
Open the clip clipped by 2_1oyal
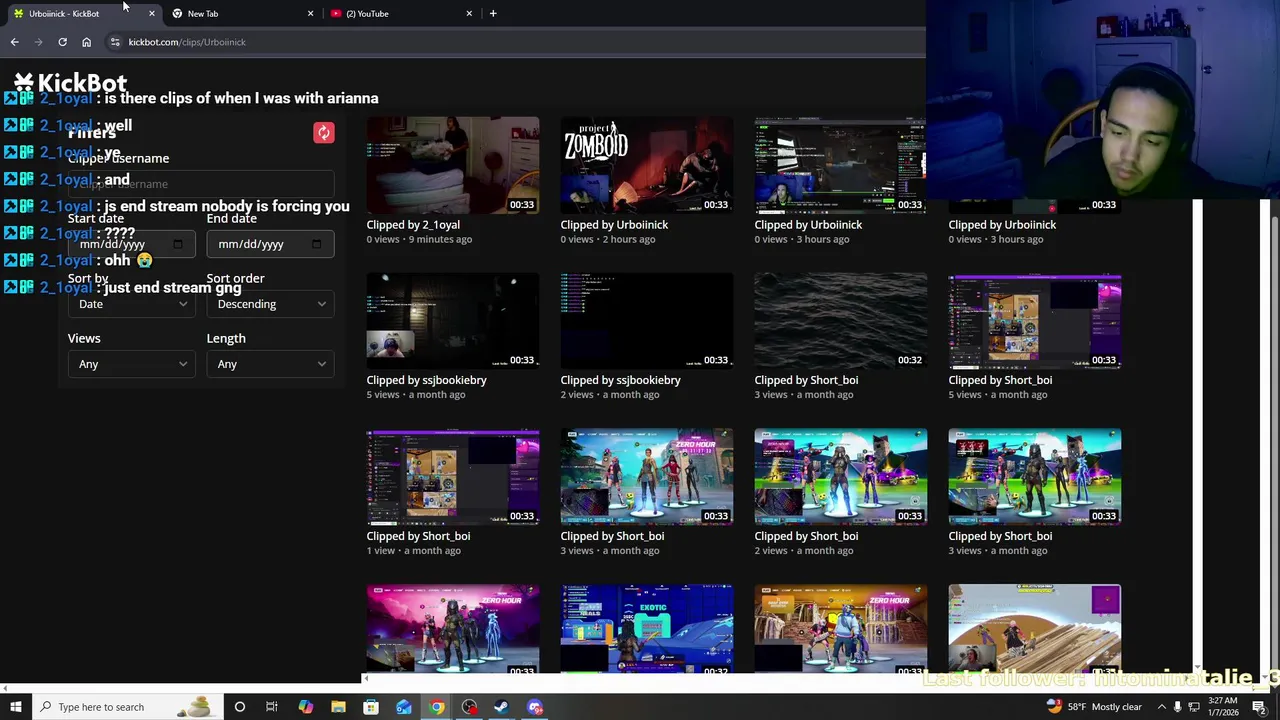point(453,165)
